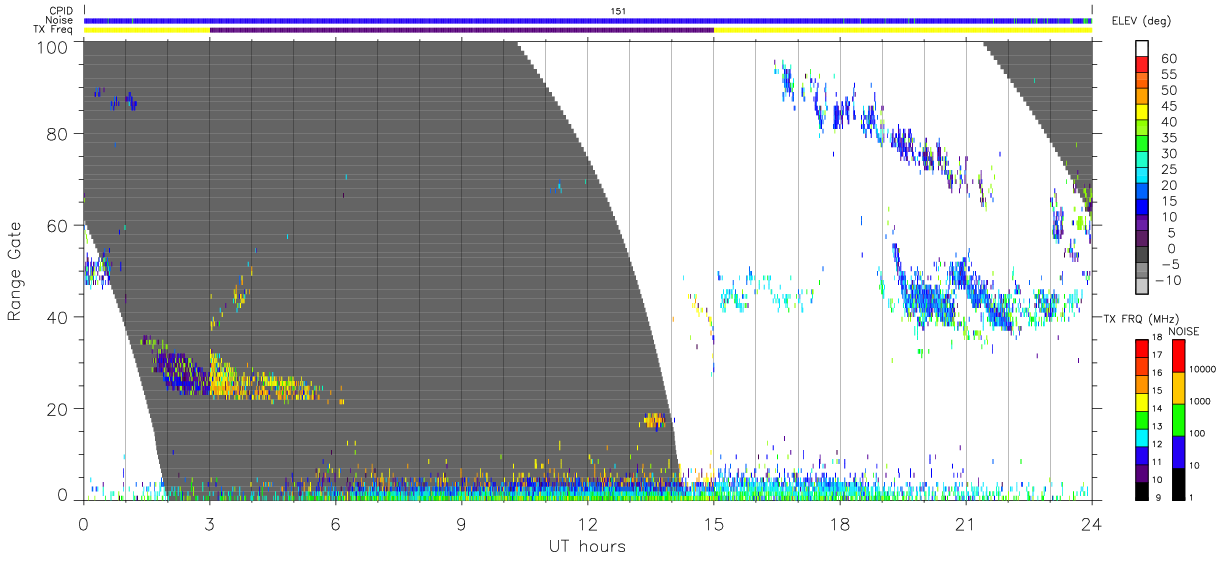Screen dimensions: 1228x567
Task: Click the small orange echo patch near 13.5 UT
Action: (x=654, y=420)
